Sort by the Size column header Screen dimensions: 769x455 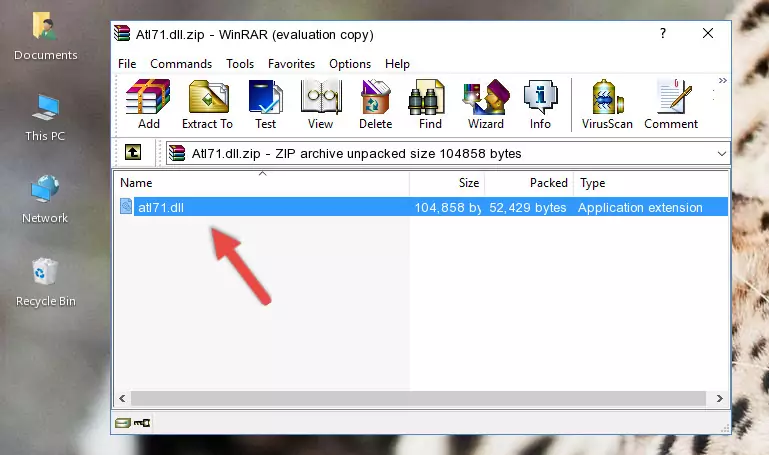(x=447, y=183)
